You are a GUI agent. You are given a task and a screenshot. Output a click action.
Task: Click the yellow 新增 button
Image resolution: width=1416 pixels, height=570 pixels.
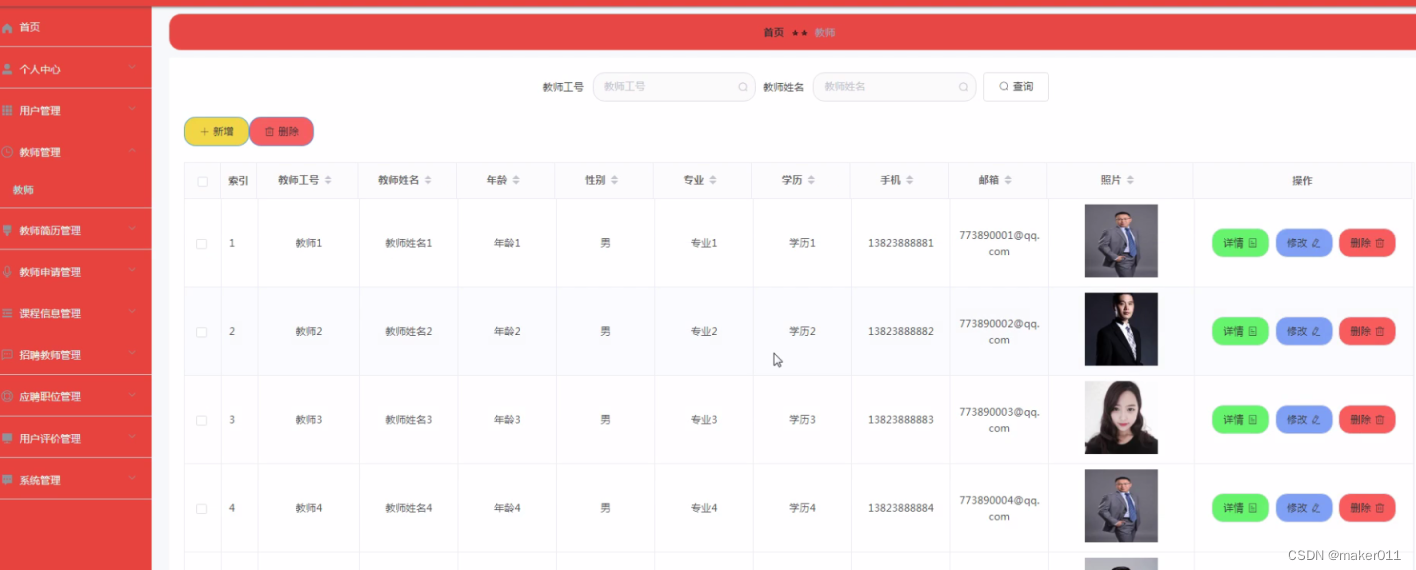pos(216,131)
